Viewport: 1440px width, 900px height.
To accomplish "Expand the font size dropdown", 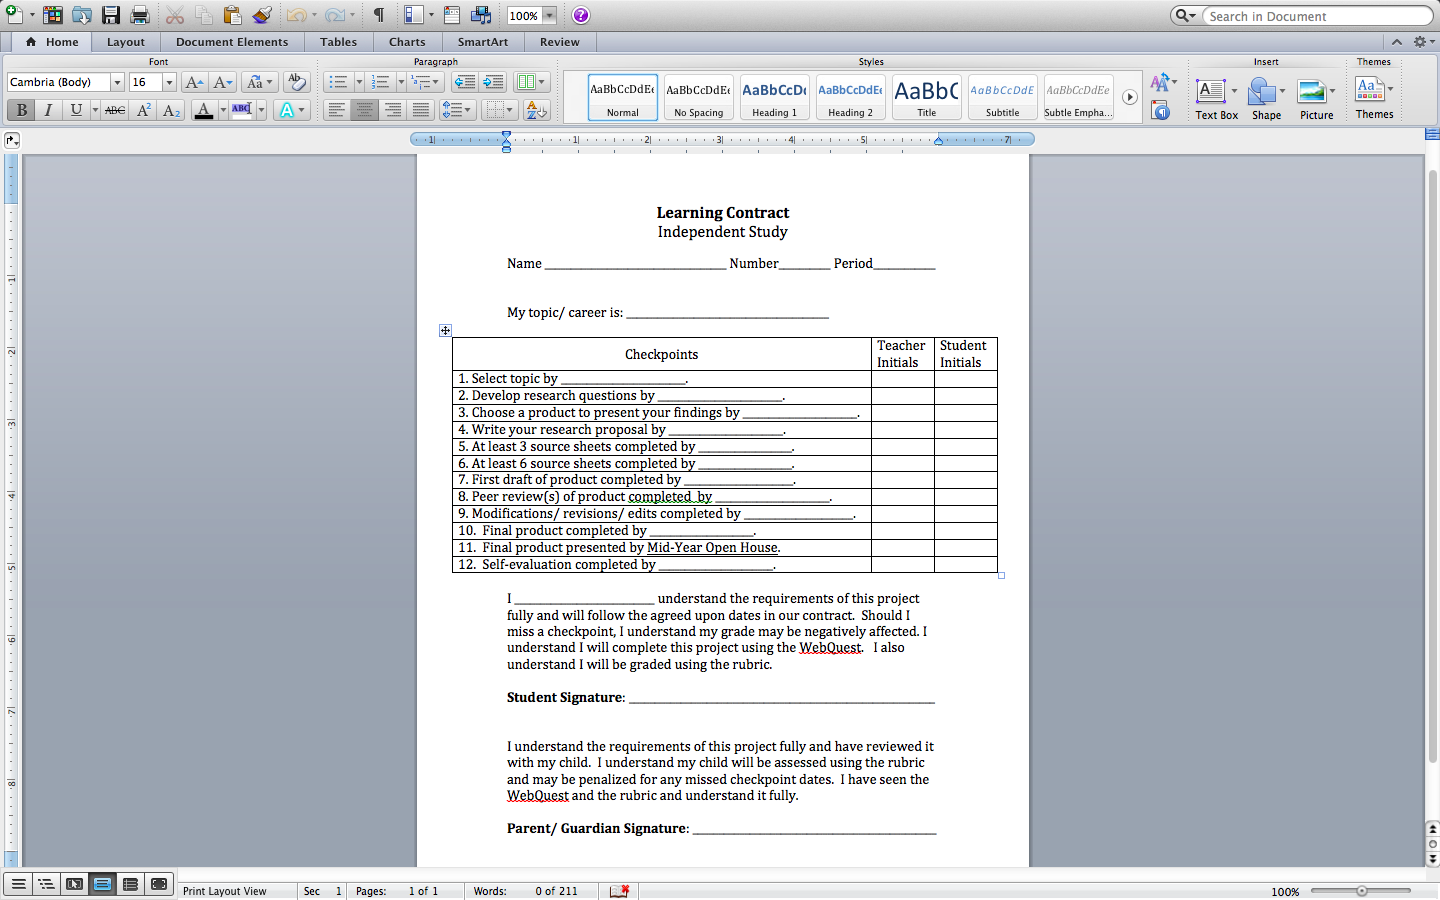I will [169, 82].
